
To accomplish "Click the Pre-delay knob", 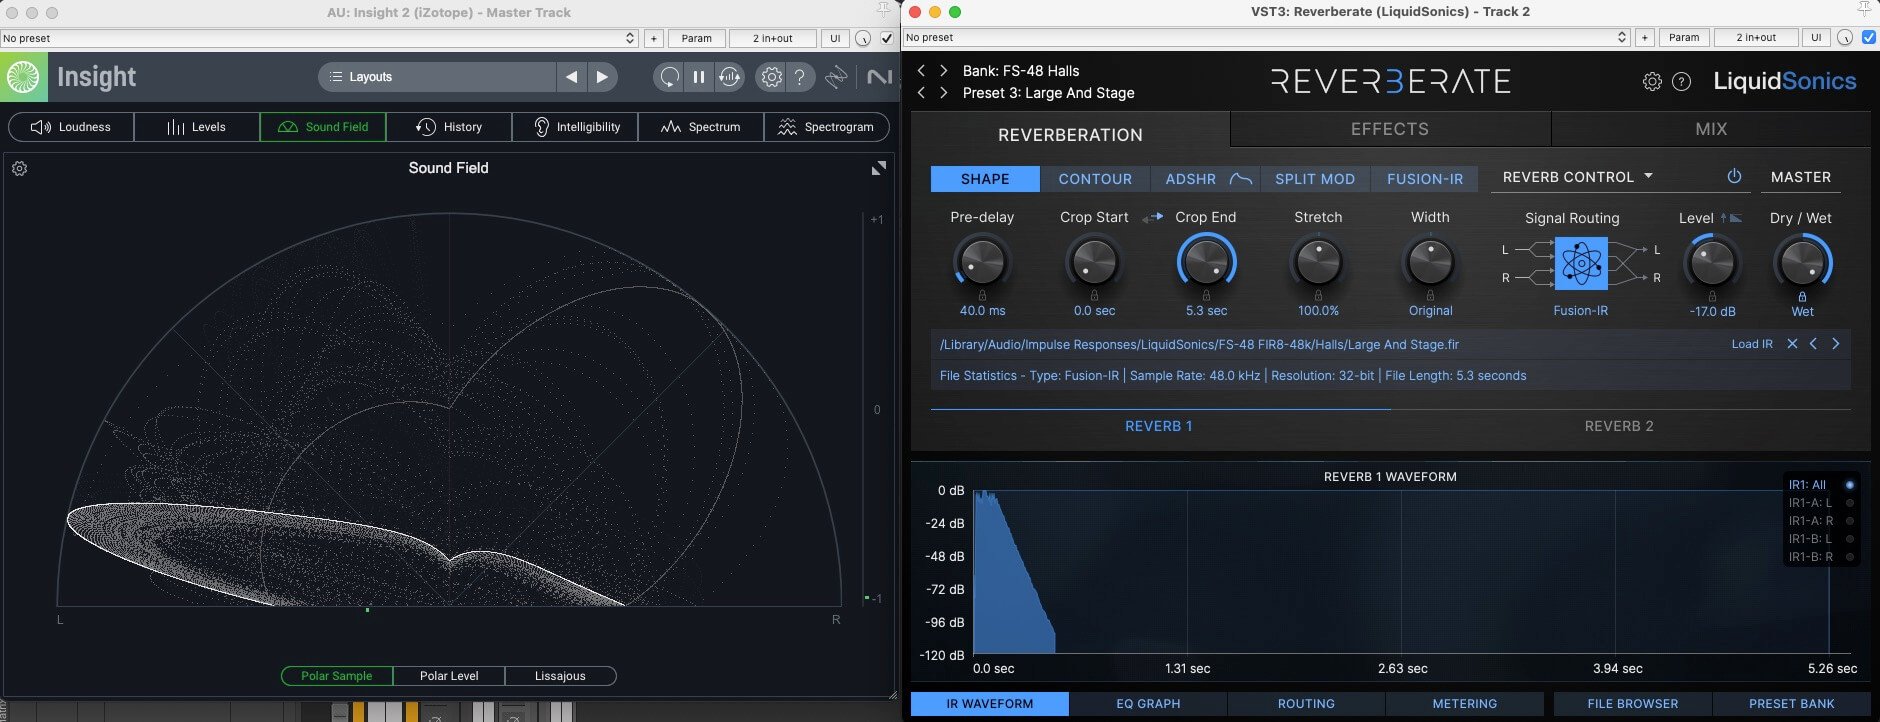I will [982, 263].
